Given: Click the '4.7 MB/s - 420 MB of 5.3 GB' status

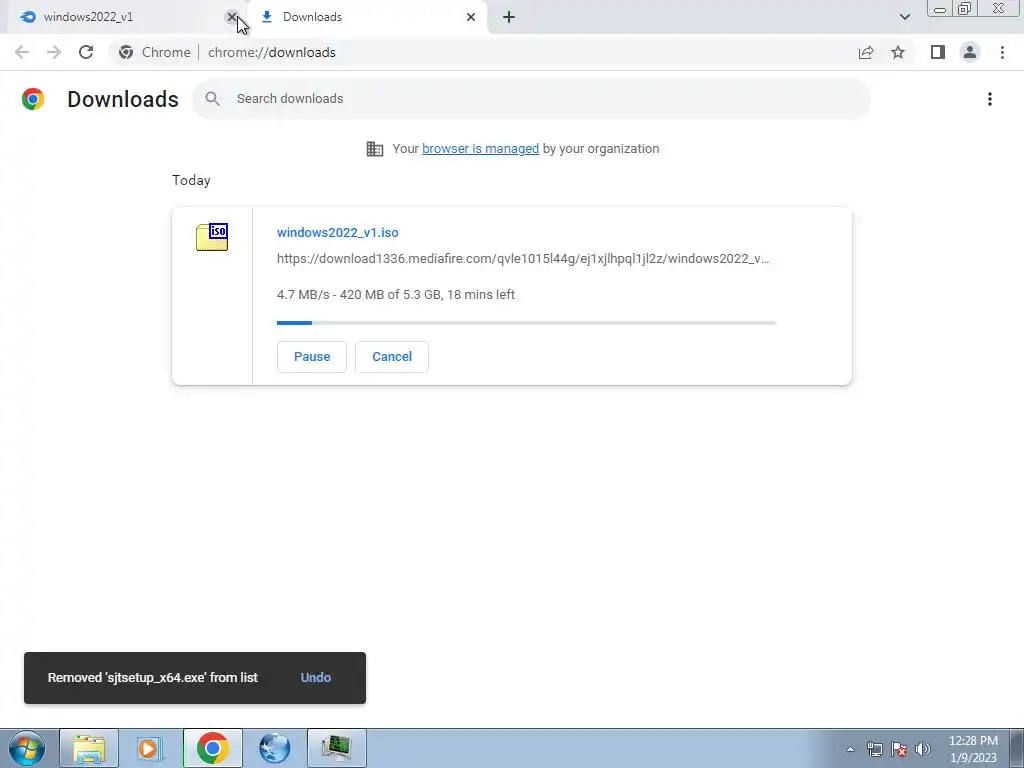Looking at the screenshot, I should pyautogui.click(x=396, y=295).
